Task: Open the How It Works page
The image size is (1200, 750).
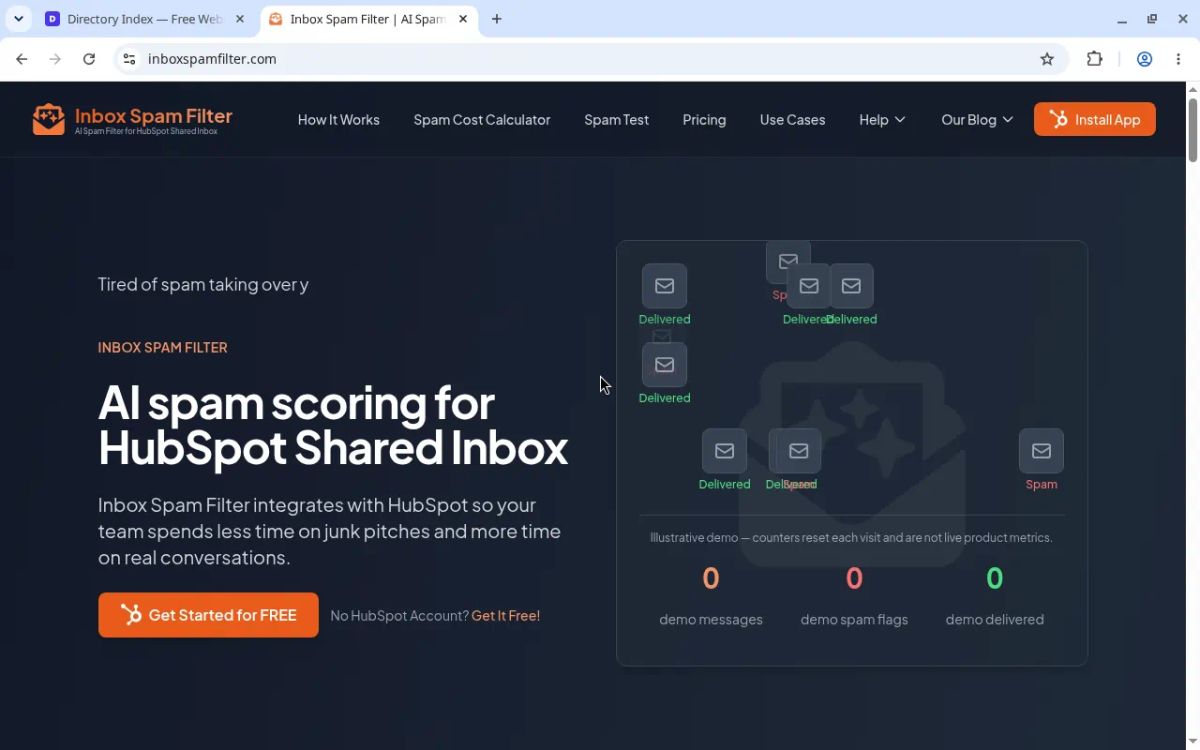Action: tap(339, 120)
